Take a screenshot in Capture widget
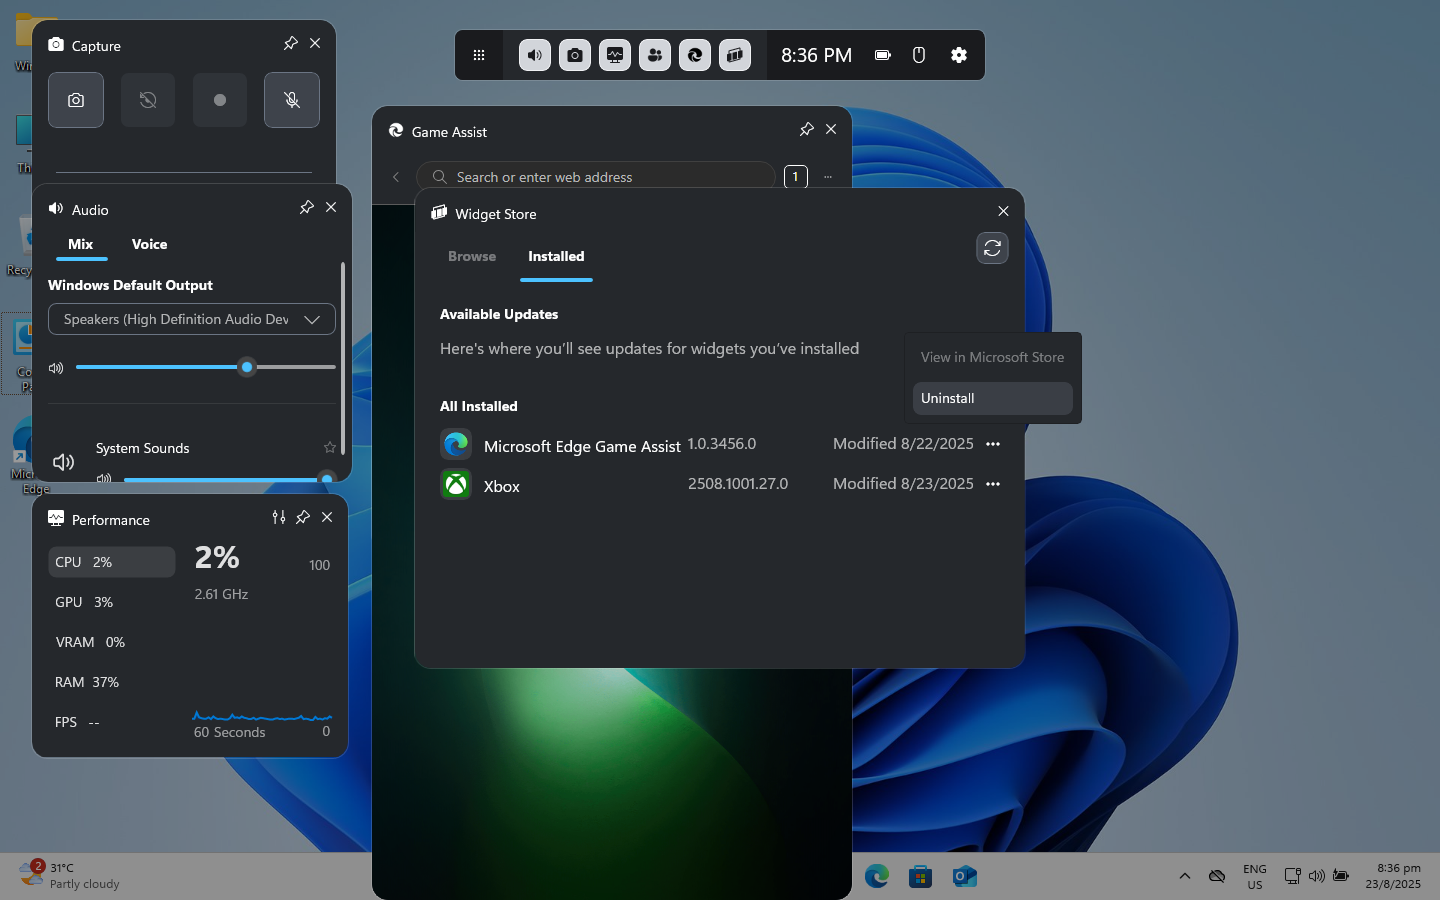Image resolution: width=1440 pixels, height=900 pixels. pyautogui.click(x=76, y=100)
